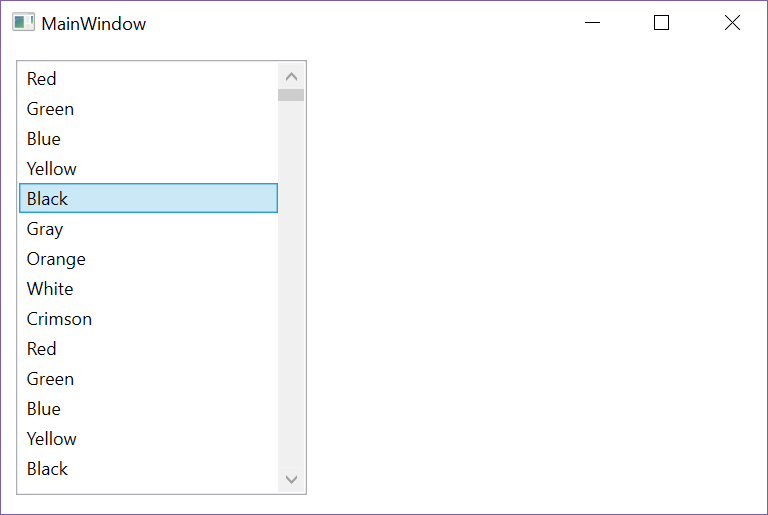Image resolution: width=768 pixels, height=515 pixels.
Task: Maximize the MainWindow window
Action: pos(661,23)
